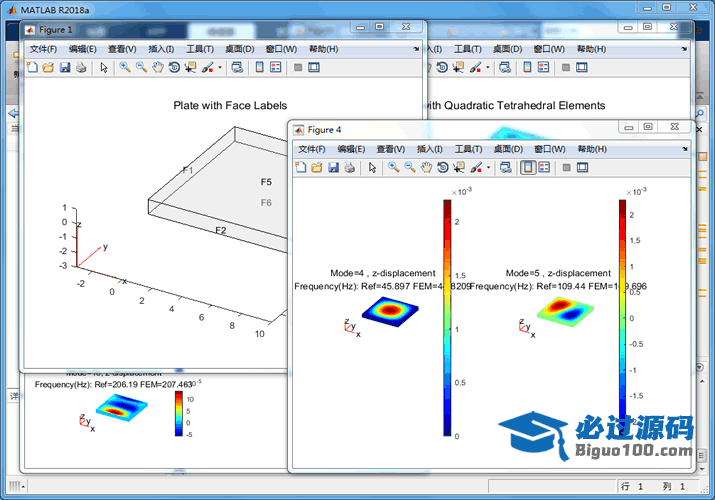The height and width of the screenshot is (500, 715).
Task: Click dock arrow at Figure 1 menu bar end
Action: (x=415, y=48)
